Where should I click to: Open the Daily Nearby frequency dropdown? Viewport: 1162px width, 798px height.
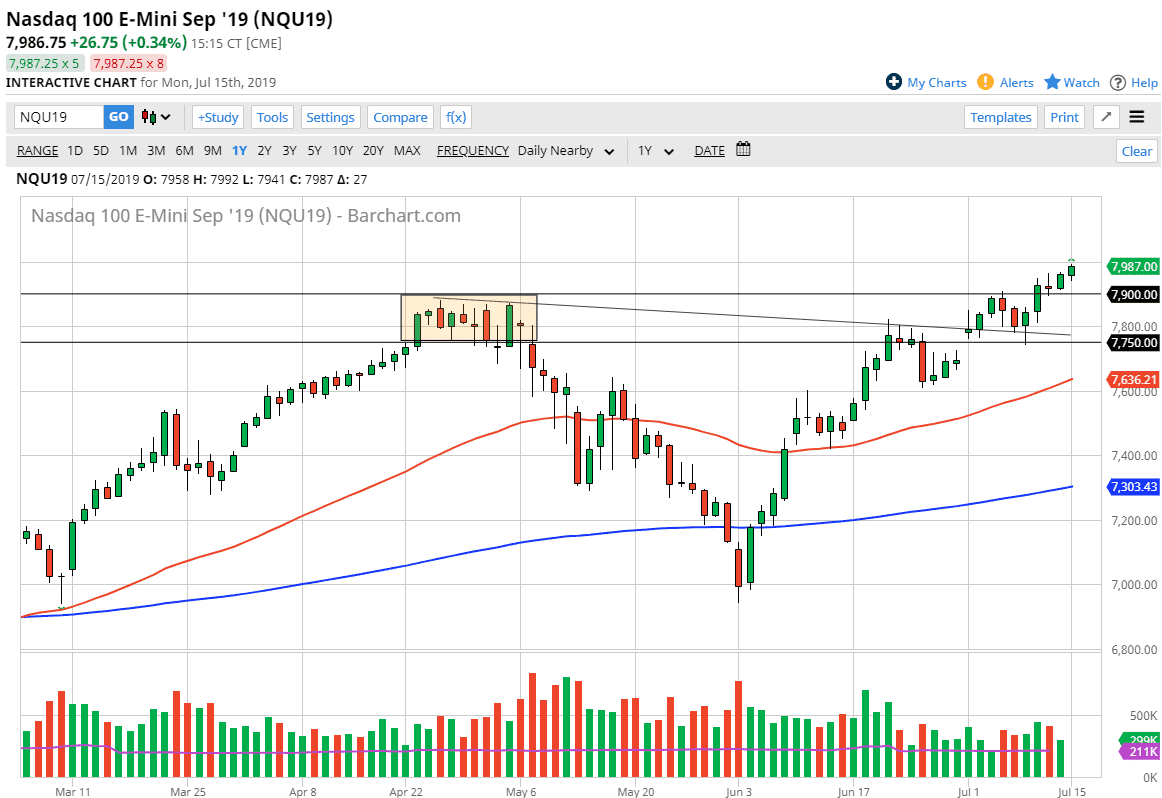pos(566,150)
